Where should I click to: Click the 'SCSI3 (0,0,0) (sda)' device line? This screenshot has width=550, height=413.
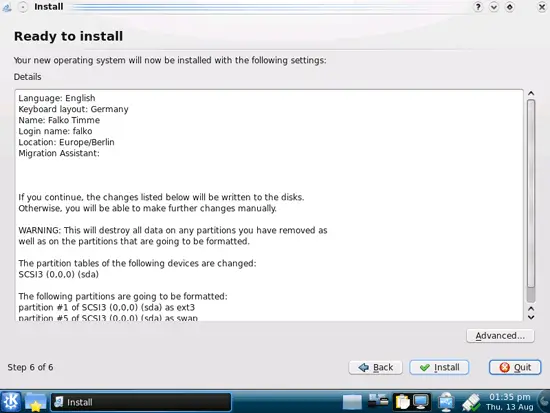click(58, 274)
